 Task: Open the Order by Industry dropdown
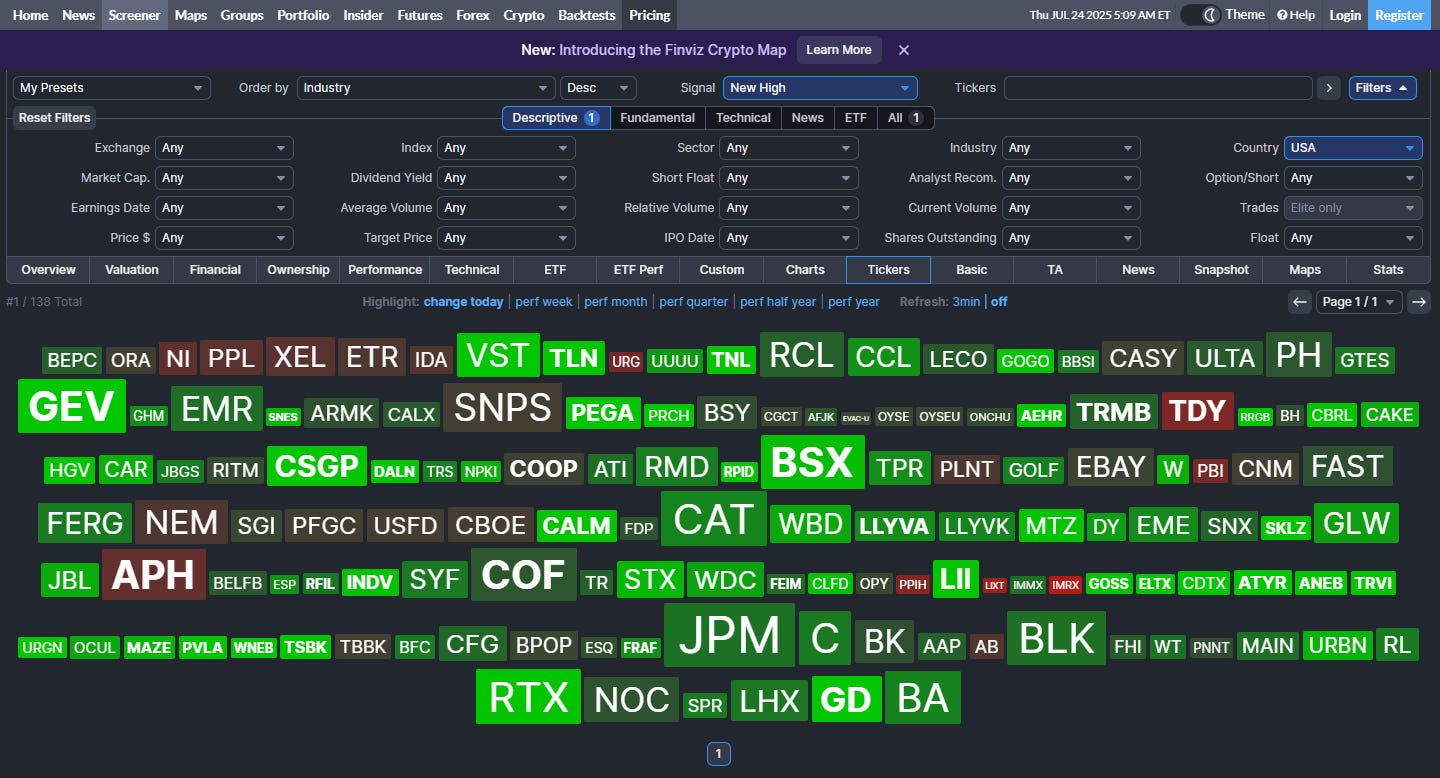point(426,88)
